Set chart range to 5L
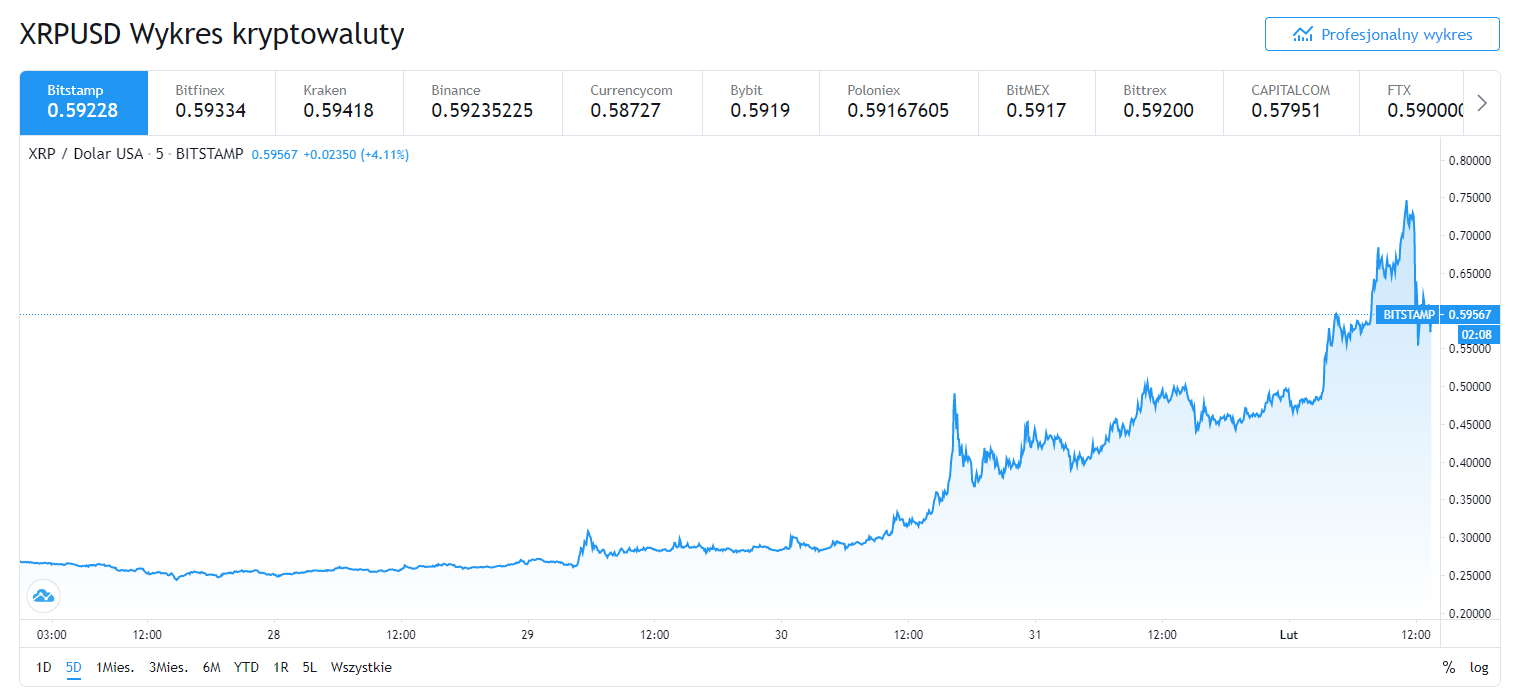Screen dimensions: 1516x700 (x=310, y=667)
